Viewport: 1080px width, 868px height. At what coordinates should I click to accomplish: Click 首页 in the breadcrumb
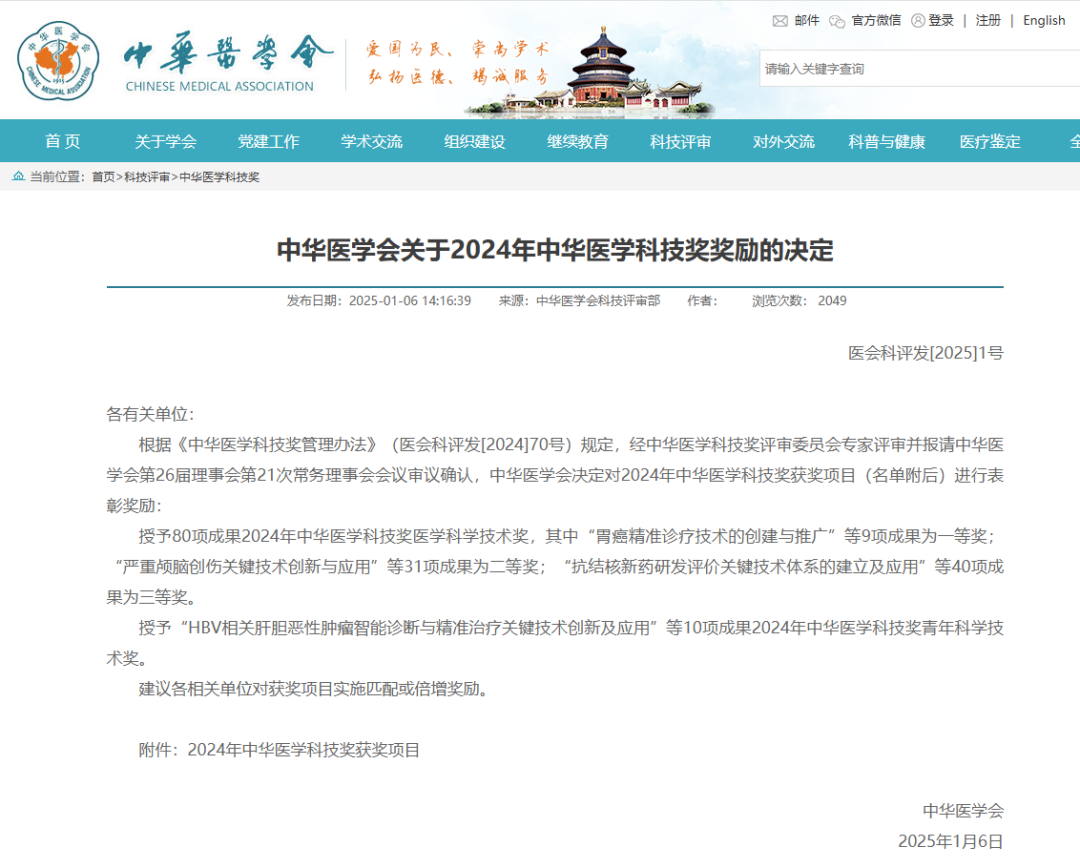click(103, 177)
